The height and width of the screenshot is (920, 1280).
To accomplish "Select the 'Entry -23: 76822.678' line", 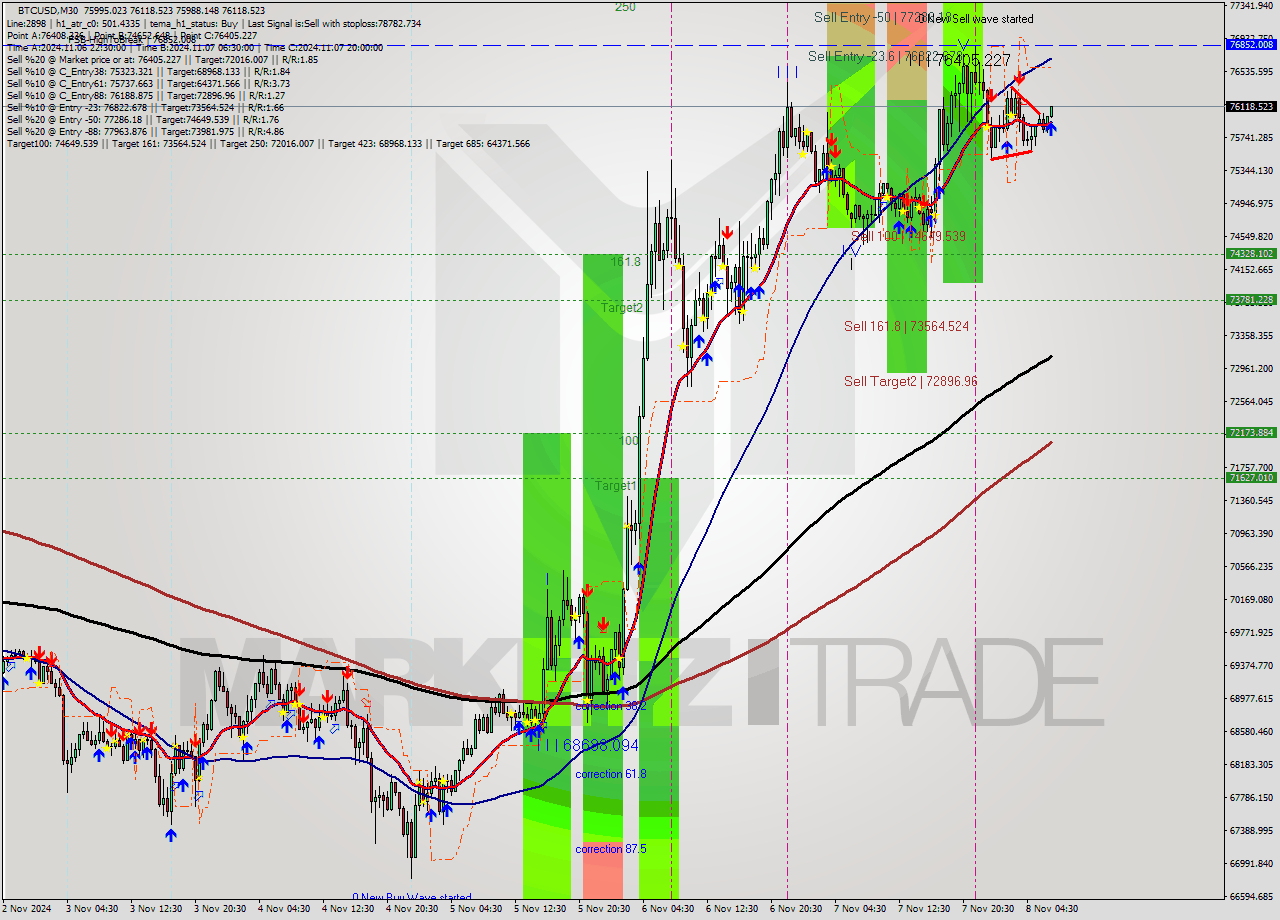I will tap(145, 107).
